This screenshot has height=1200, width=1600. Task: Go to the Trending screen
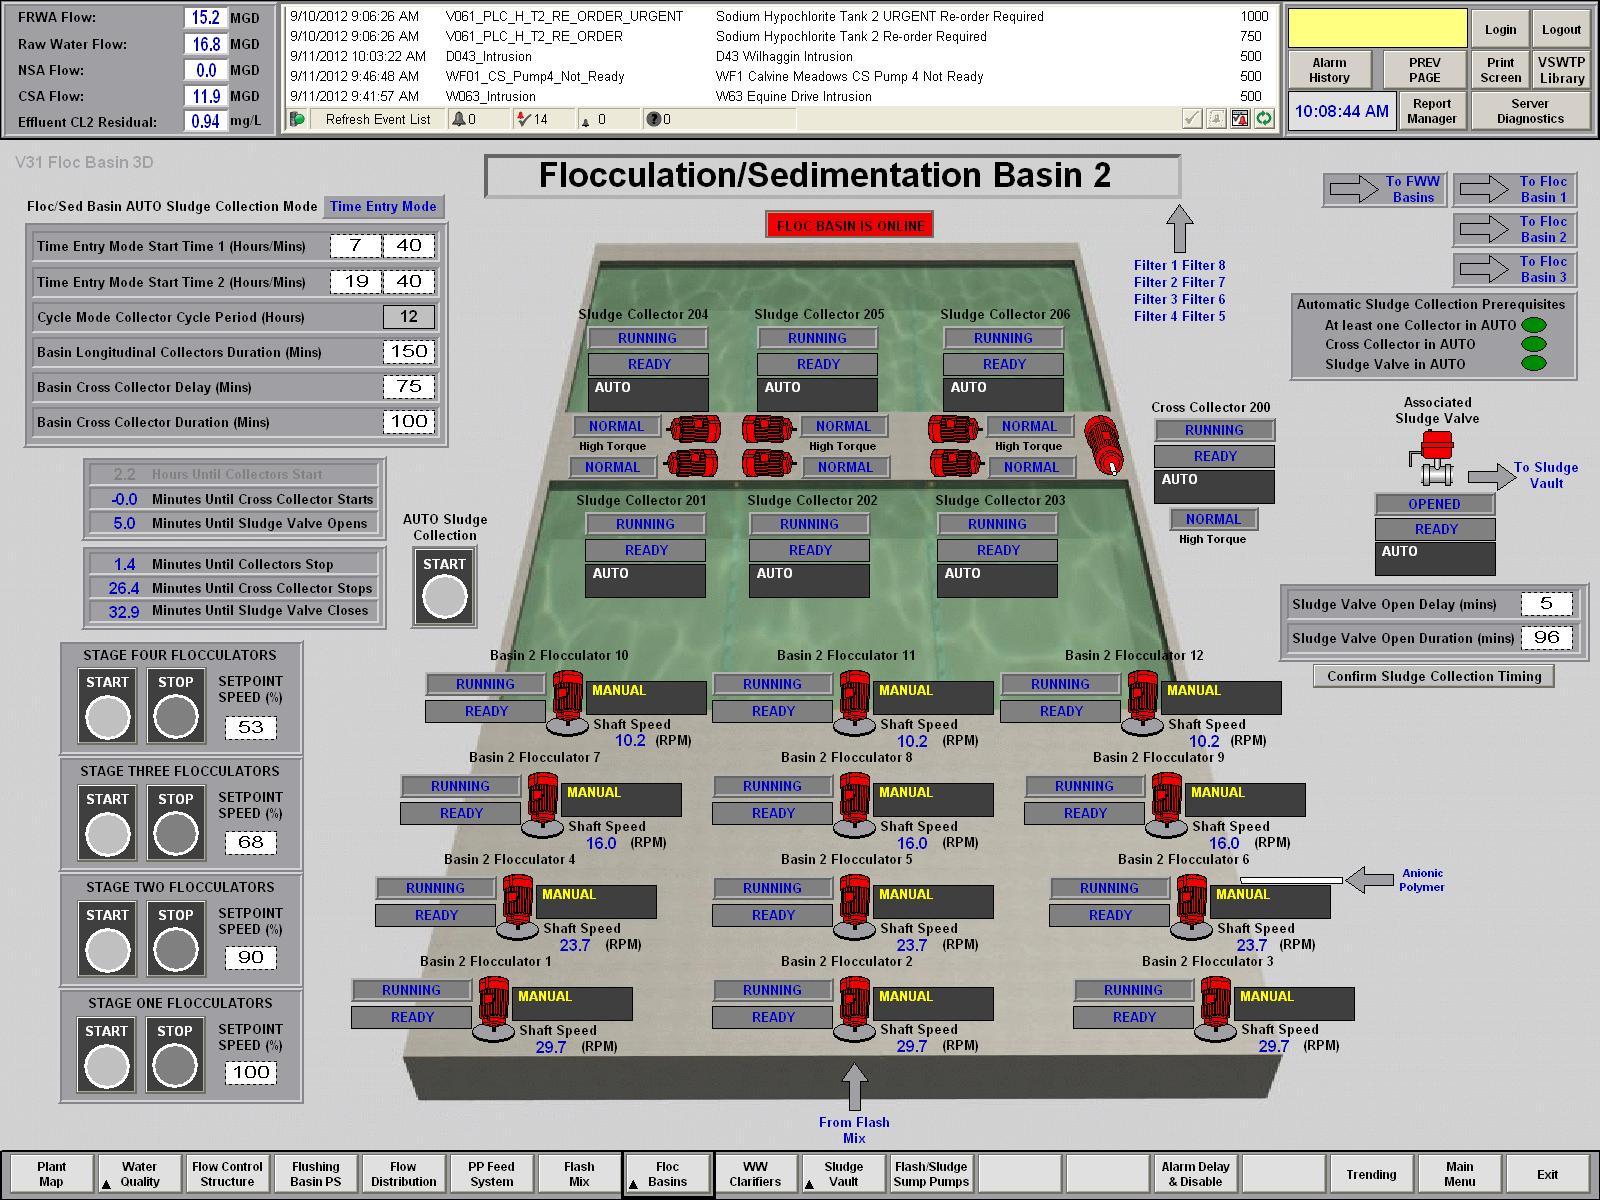[1371, 1175]
